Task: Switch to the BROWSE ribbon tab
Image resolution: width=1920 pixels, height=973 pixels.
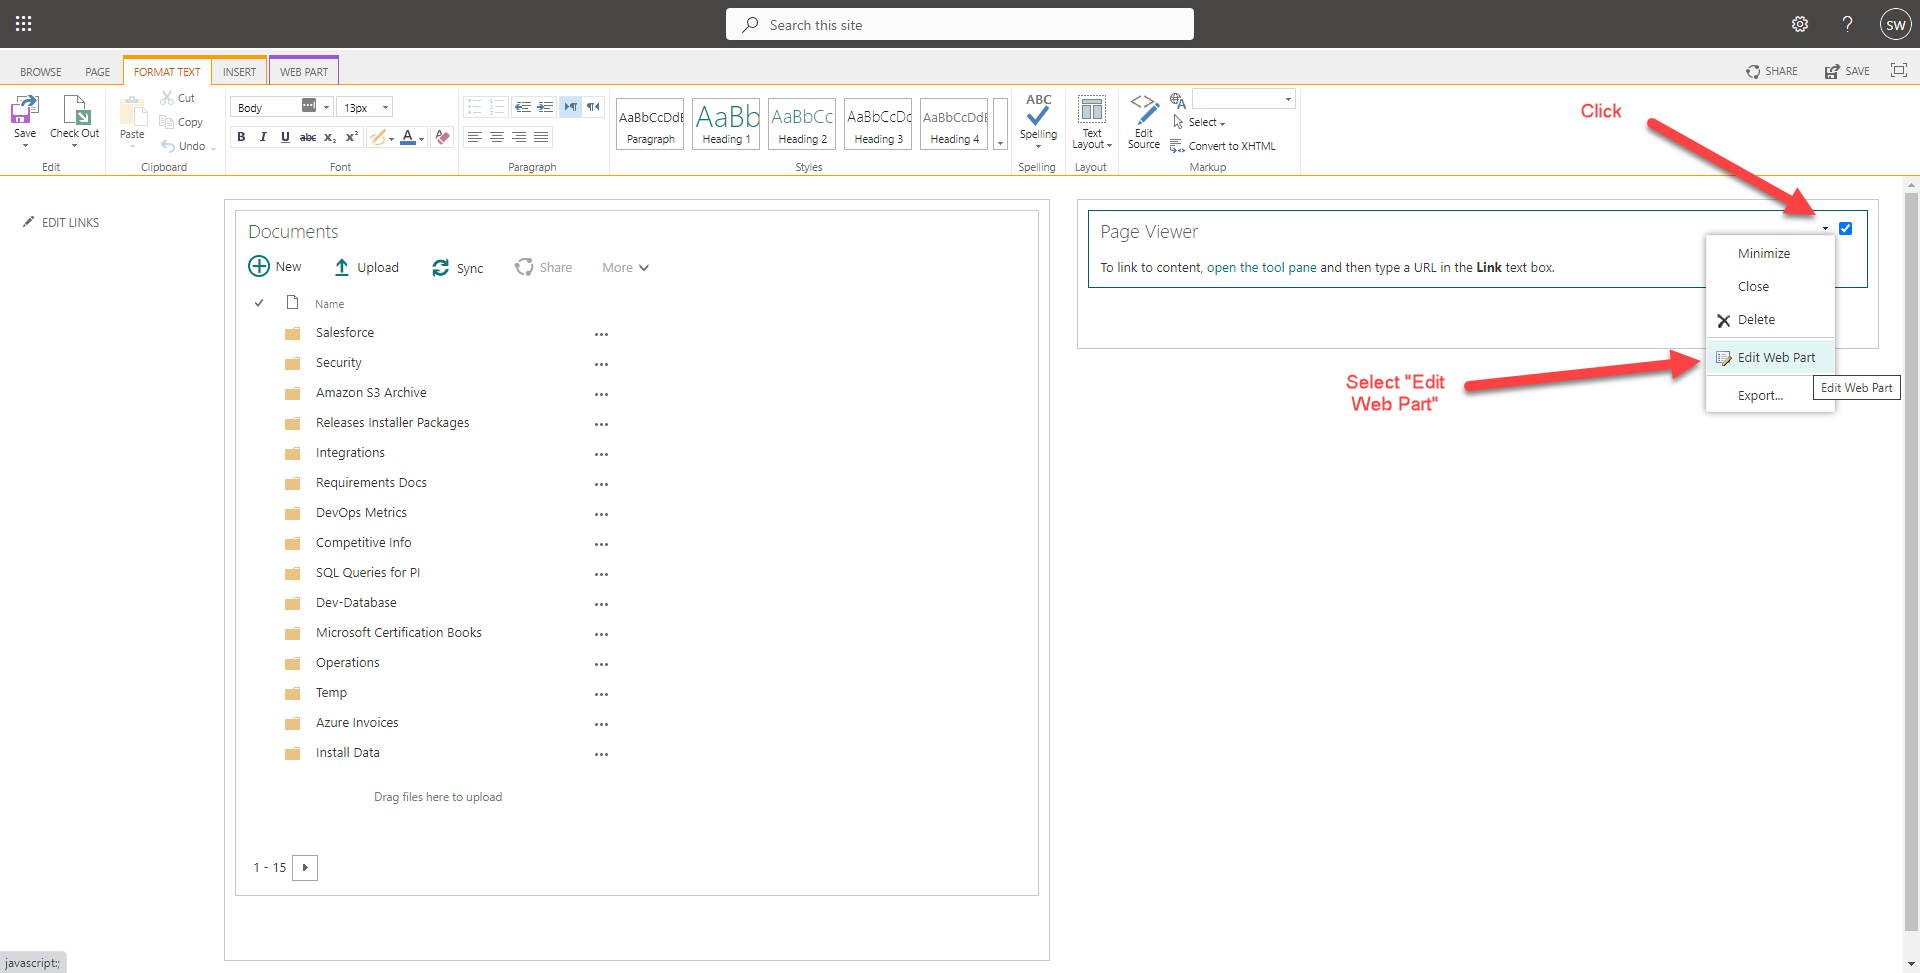Action: (41, 72)
